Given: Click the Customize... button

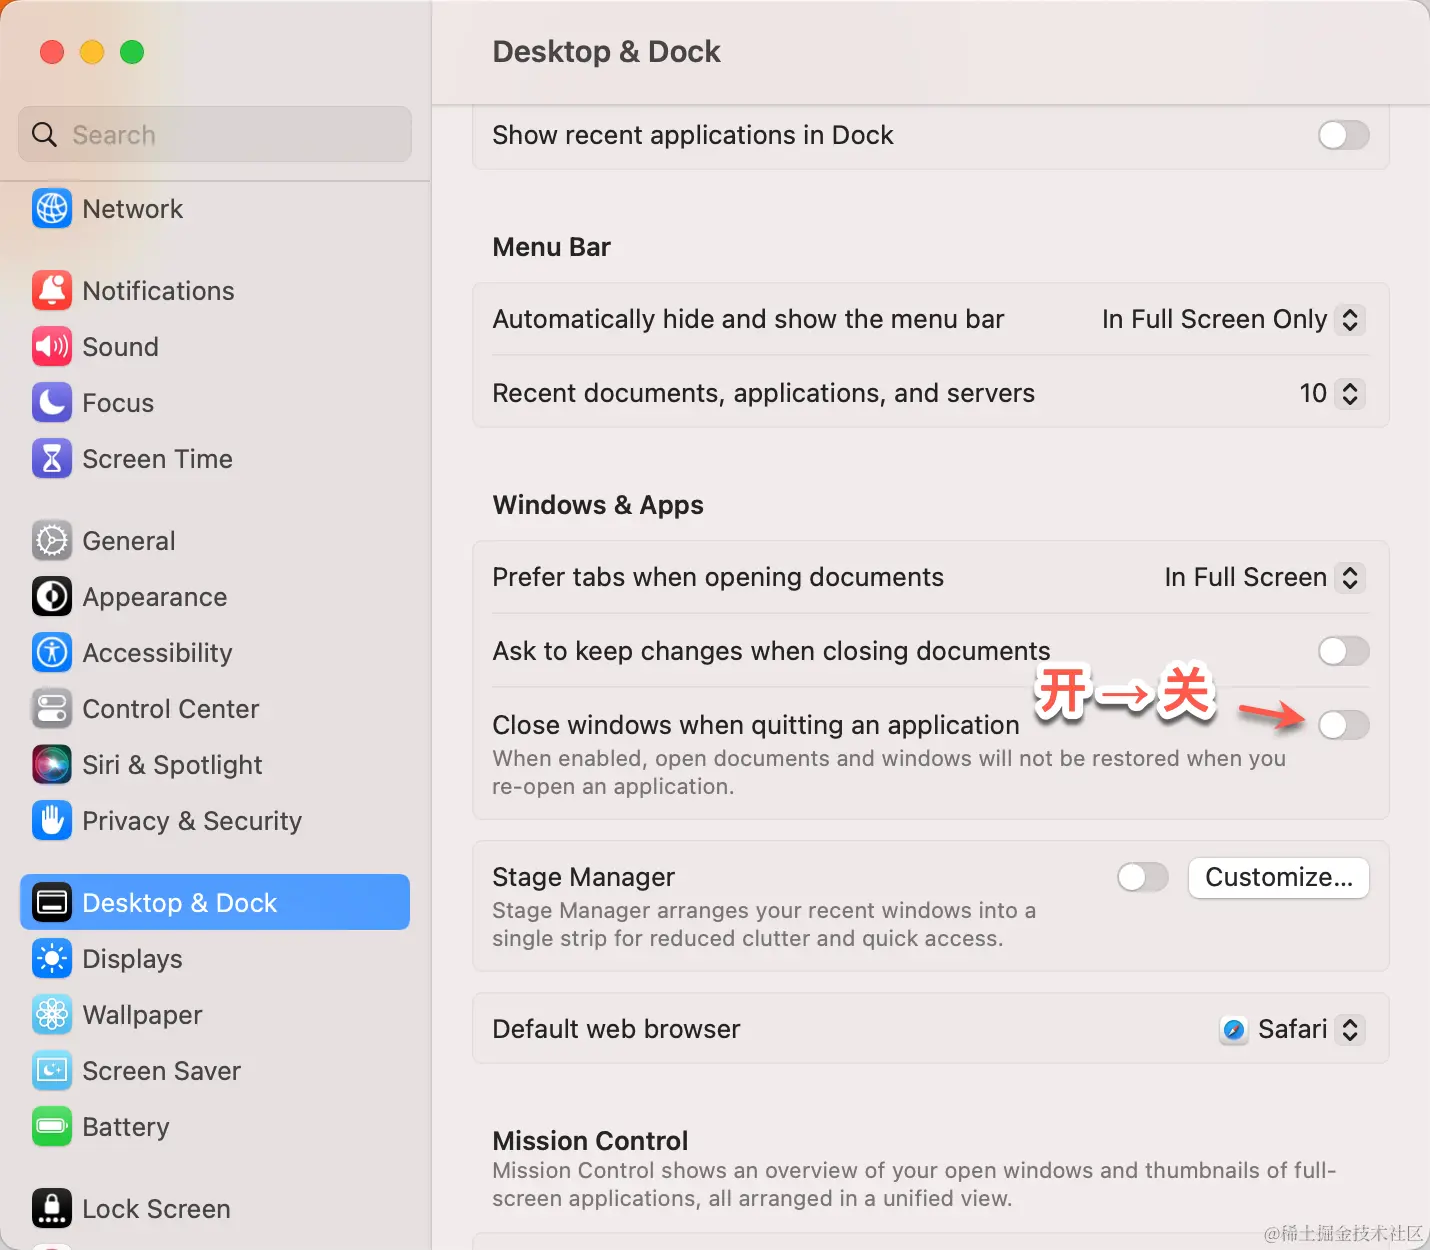Looking at the screenshot, I should 1278,877.
